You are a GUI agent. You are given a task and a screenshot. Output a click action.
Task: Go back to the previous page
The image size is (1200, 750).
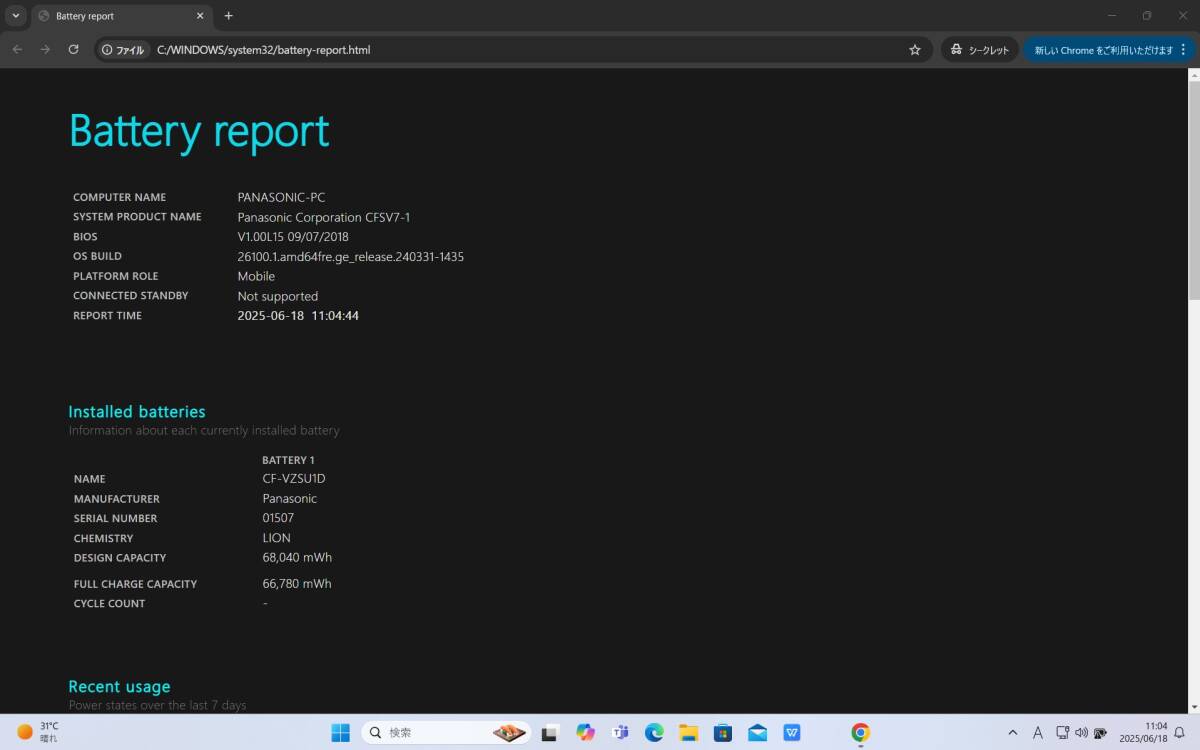[x=17, y=49]
